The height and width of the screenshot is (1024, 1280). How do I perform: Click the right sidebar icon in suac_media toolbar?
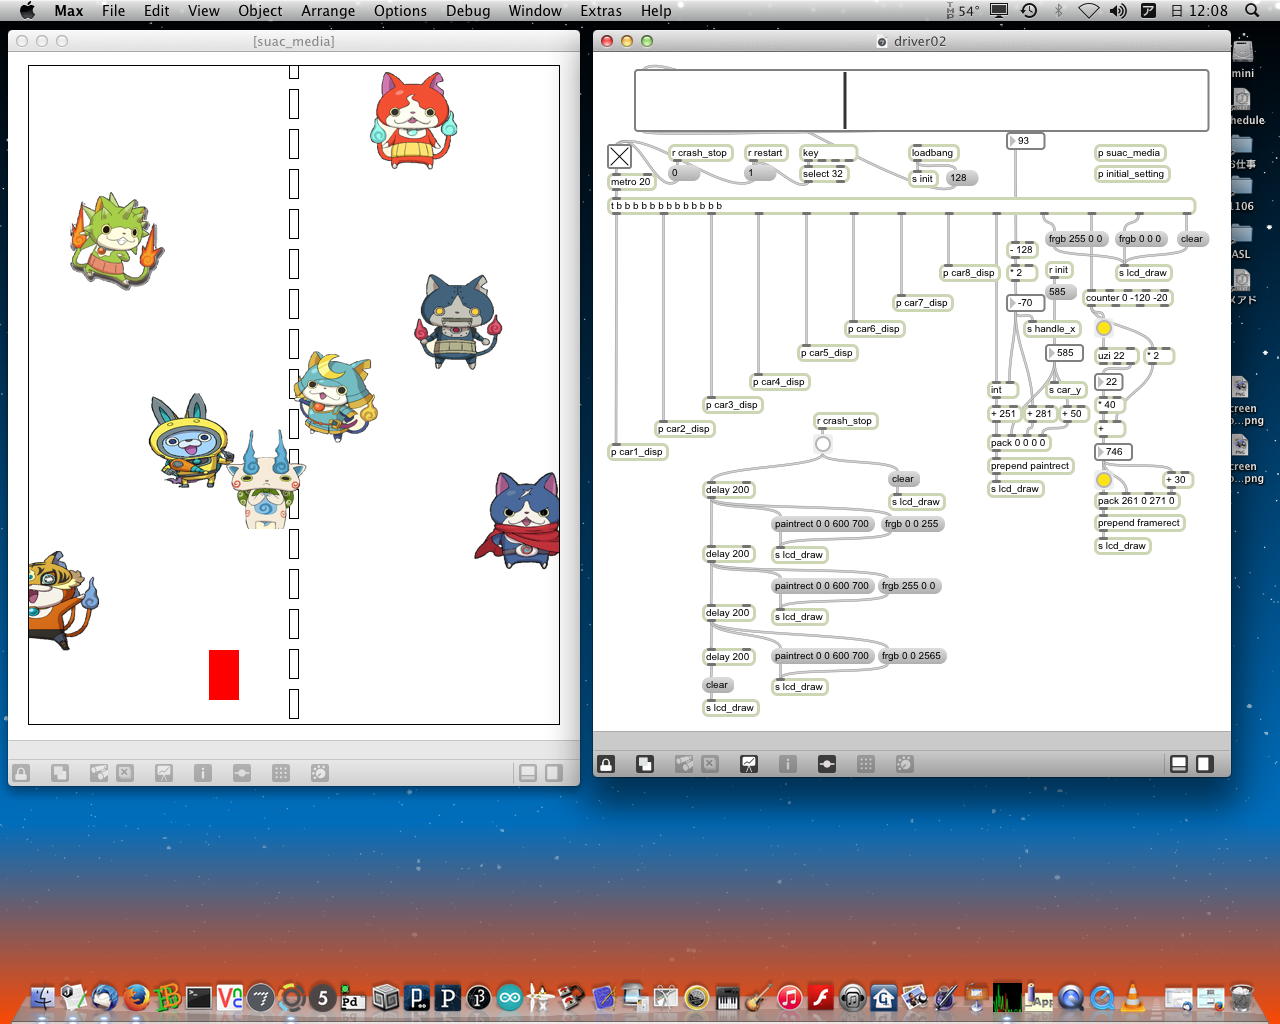[554, 773]
